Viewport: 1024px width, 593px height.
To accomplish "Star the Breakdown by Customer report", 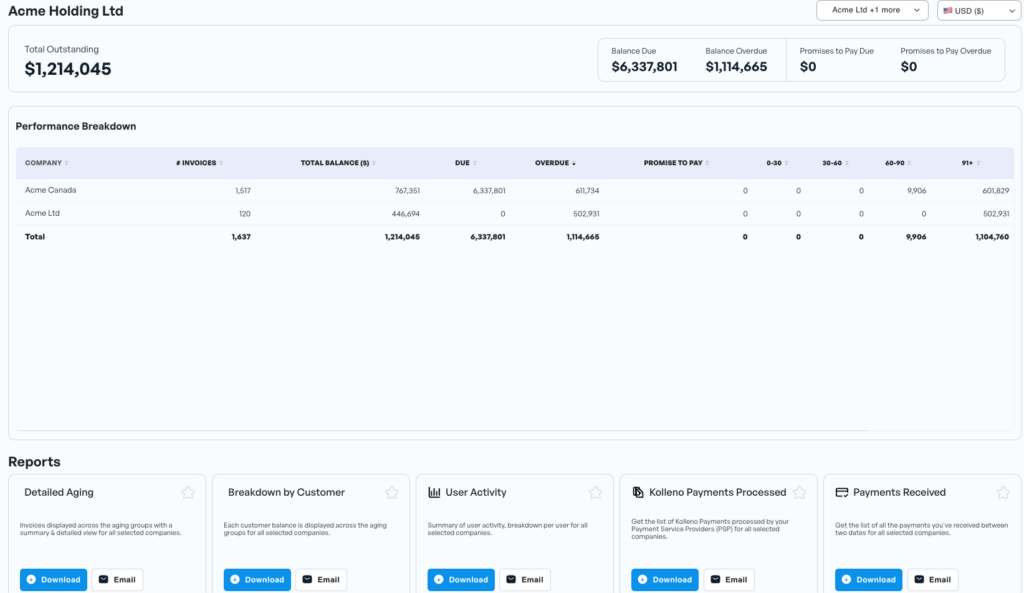I will point(392,492).
